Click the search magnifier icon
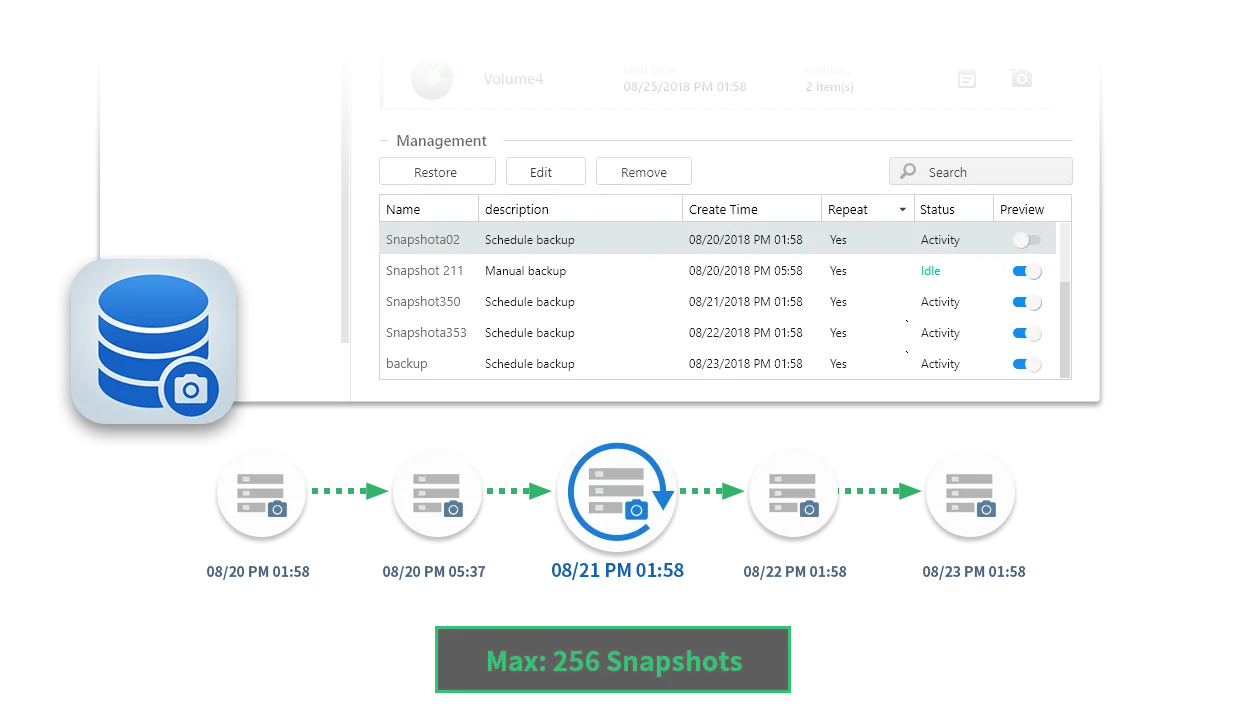 pyautogui.click(x=908, y=171)
